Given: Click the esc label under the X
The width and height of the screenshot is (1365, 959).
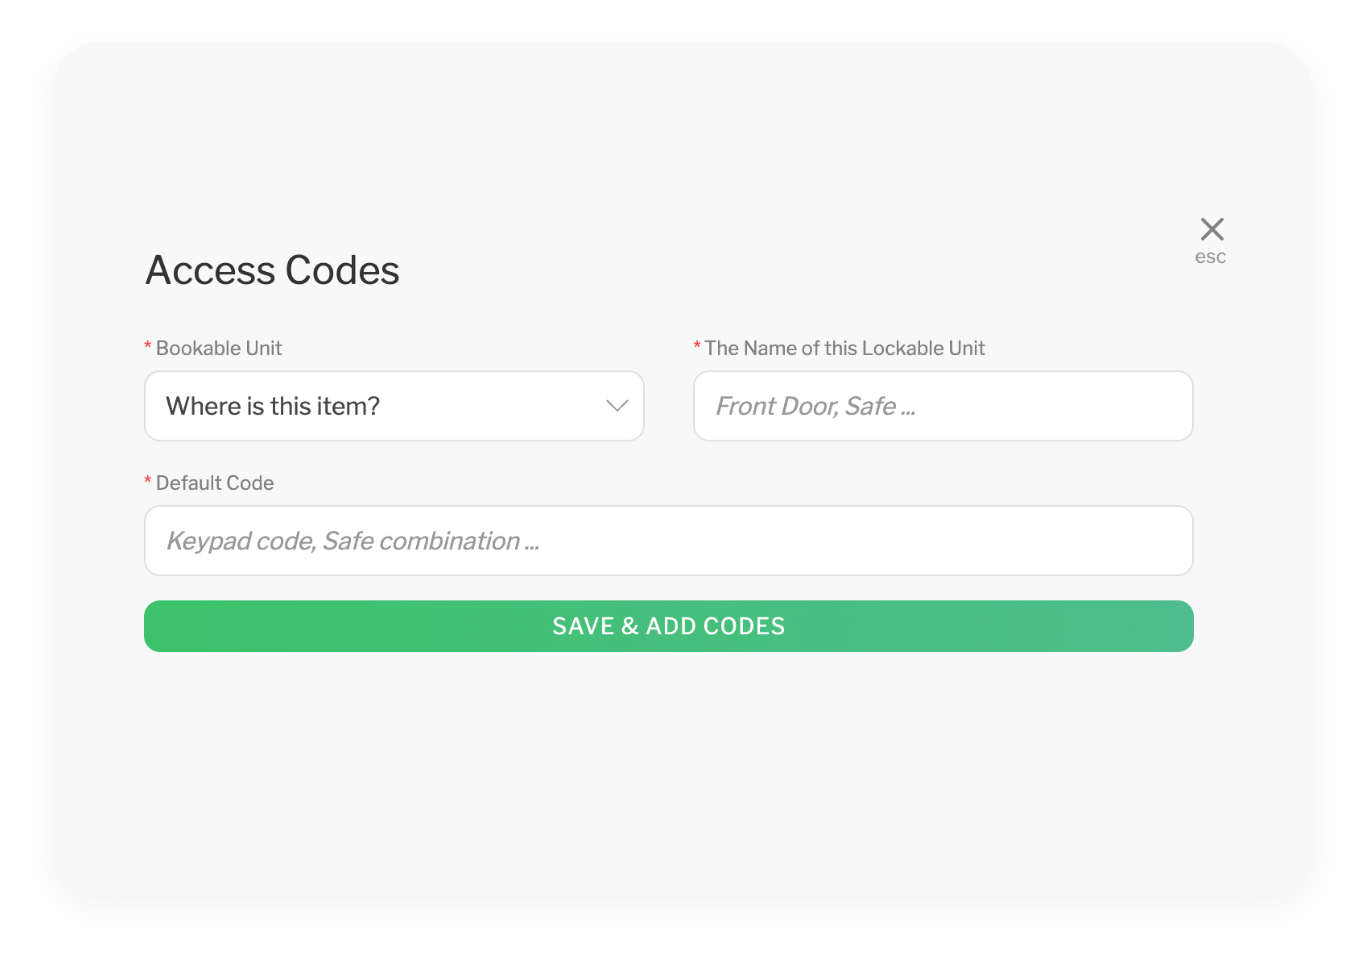Looking at the screenshot, I should tap(1210, 257).
